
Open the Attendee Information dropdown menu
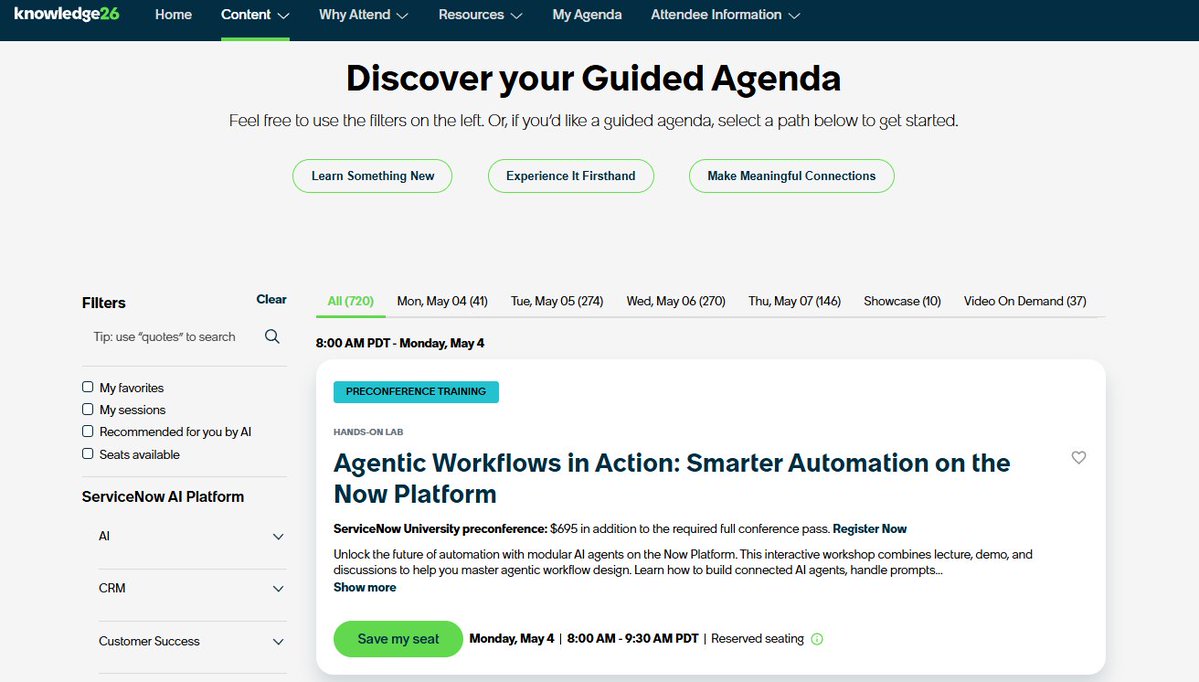pyautogui.click(x=725, y=15)
